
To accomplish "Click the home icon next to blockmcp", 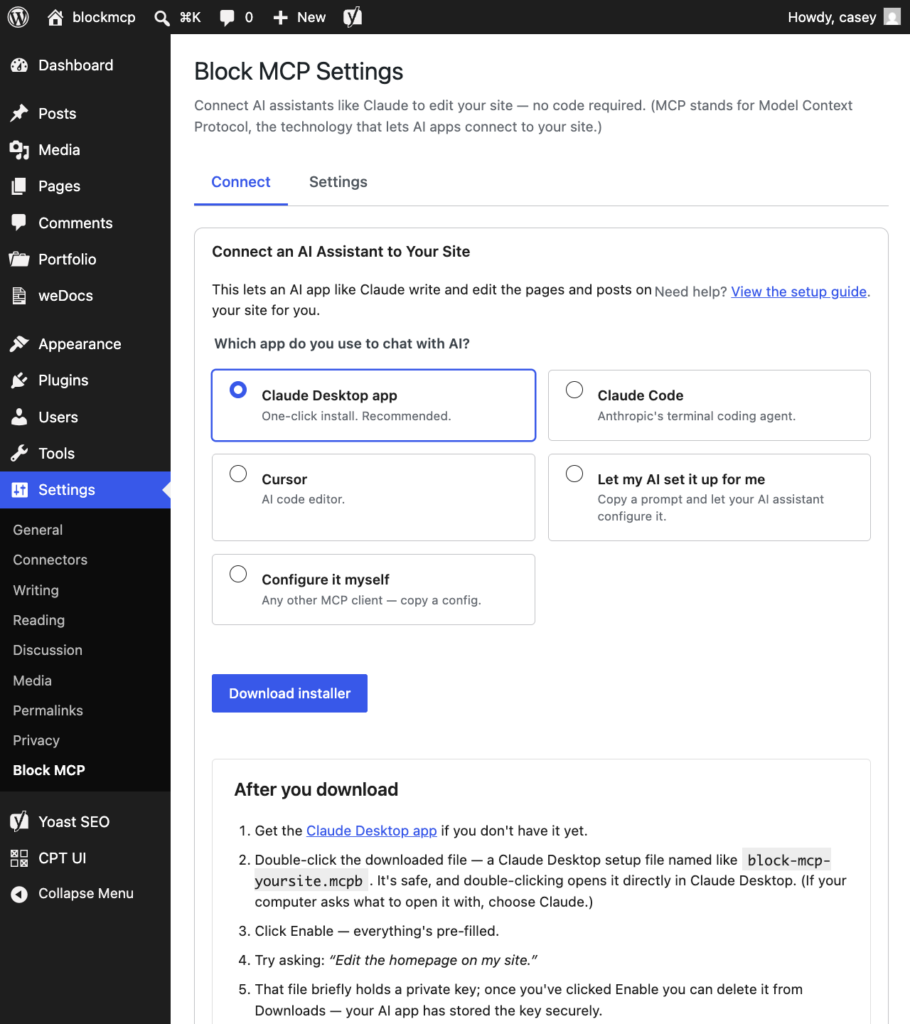I will 56,18.
